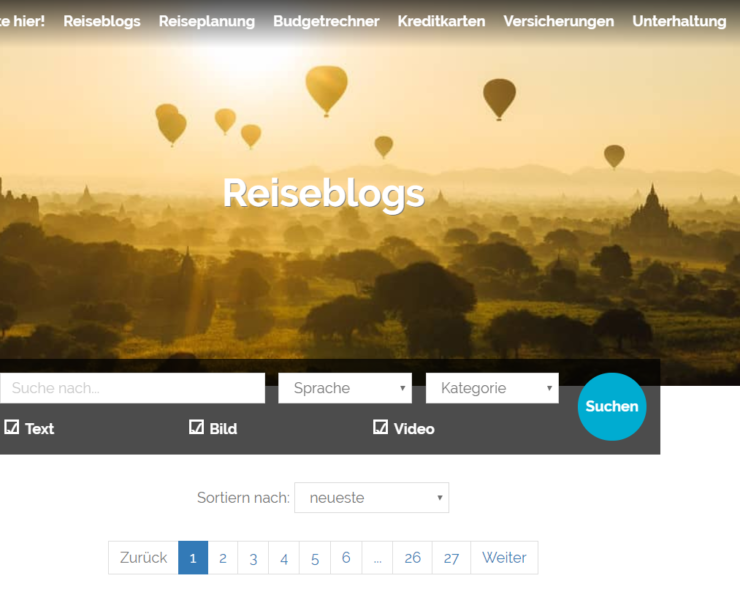The width and height of the screenshot is (740, 600).
Task: Click the Zurück pagination link
Action: (x=143, y=558)
